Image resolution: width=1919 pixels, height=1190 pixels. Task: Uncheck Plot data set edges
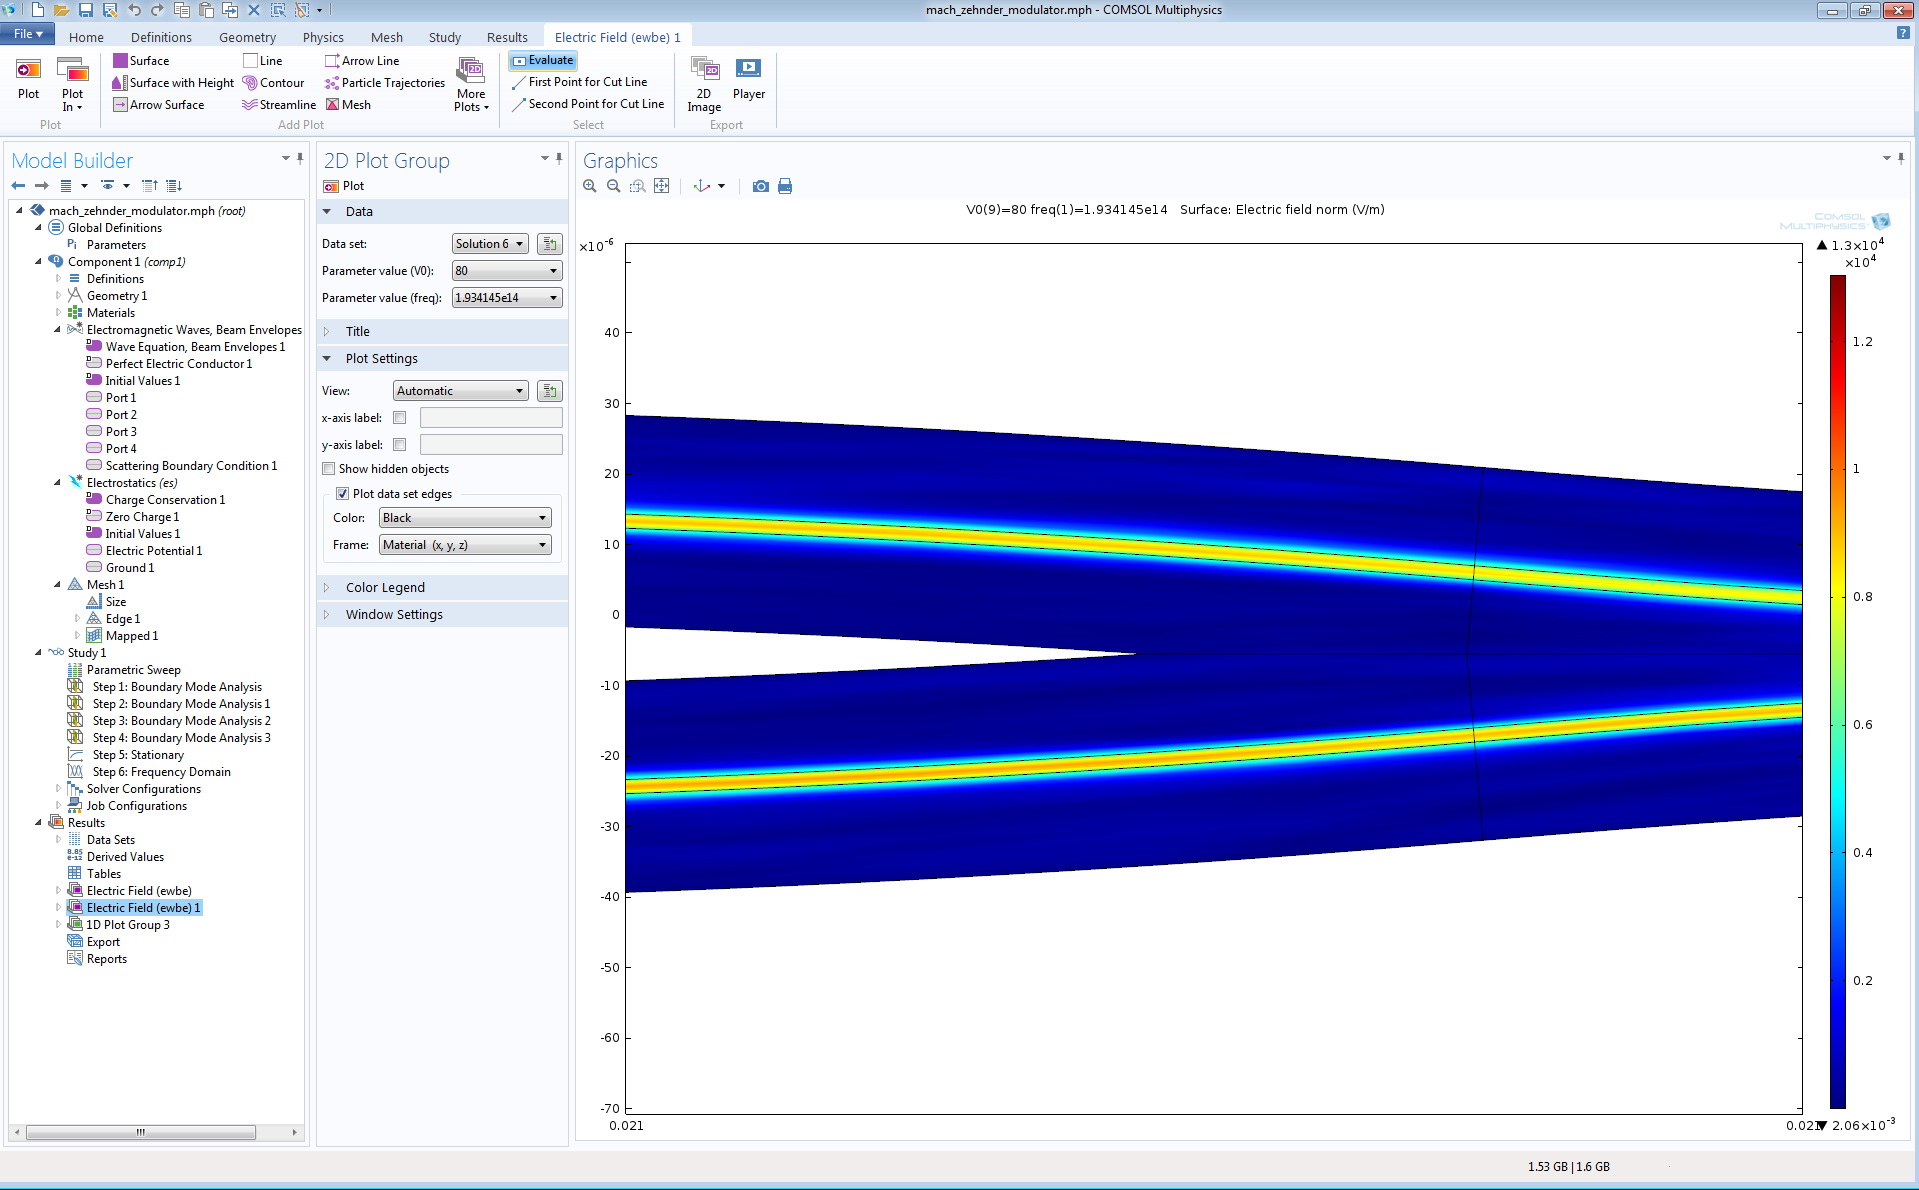[x=341, y=493]
